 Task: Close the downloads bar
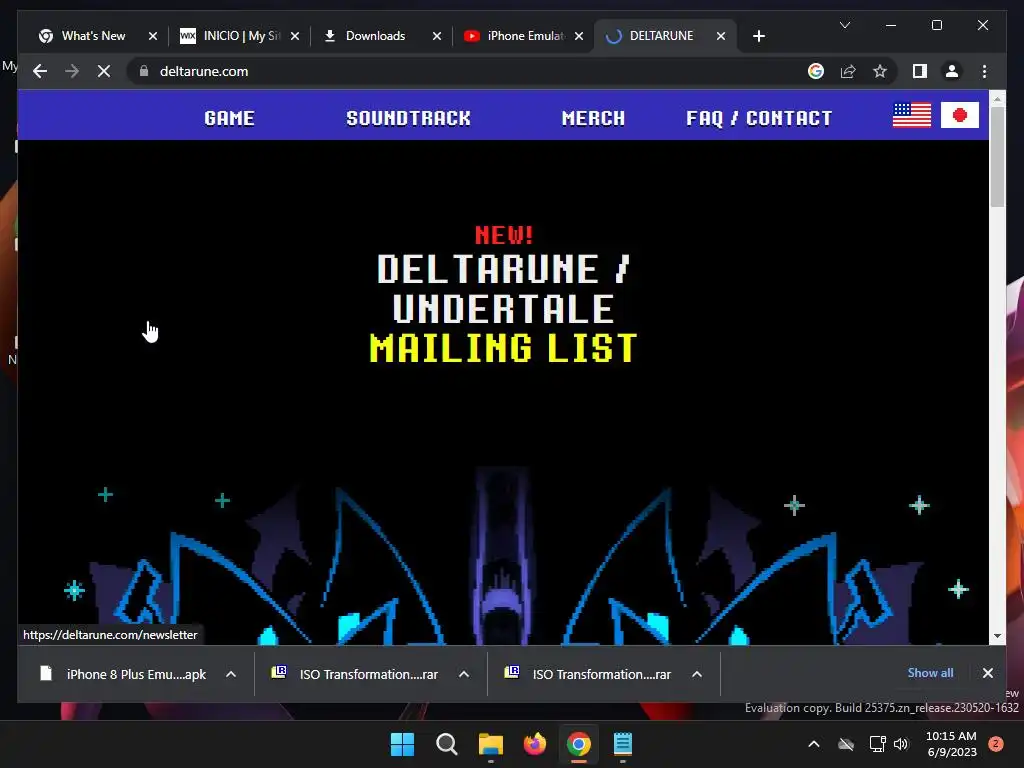point(987,673)
